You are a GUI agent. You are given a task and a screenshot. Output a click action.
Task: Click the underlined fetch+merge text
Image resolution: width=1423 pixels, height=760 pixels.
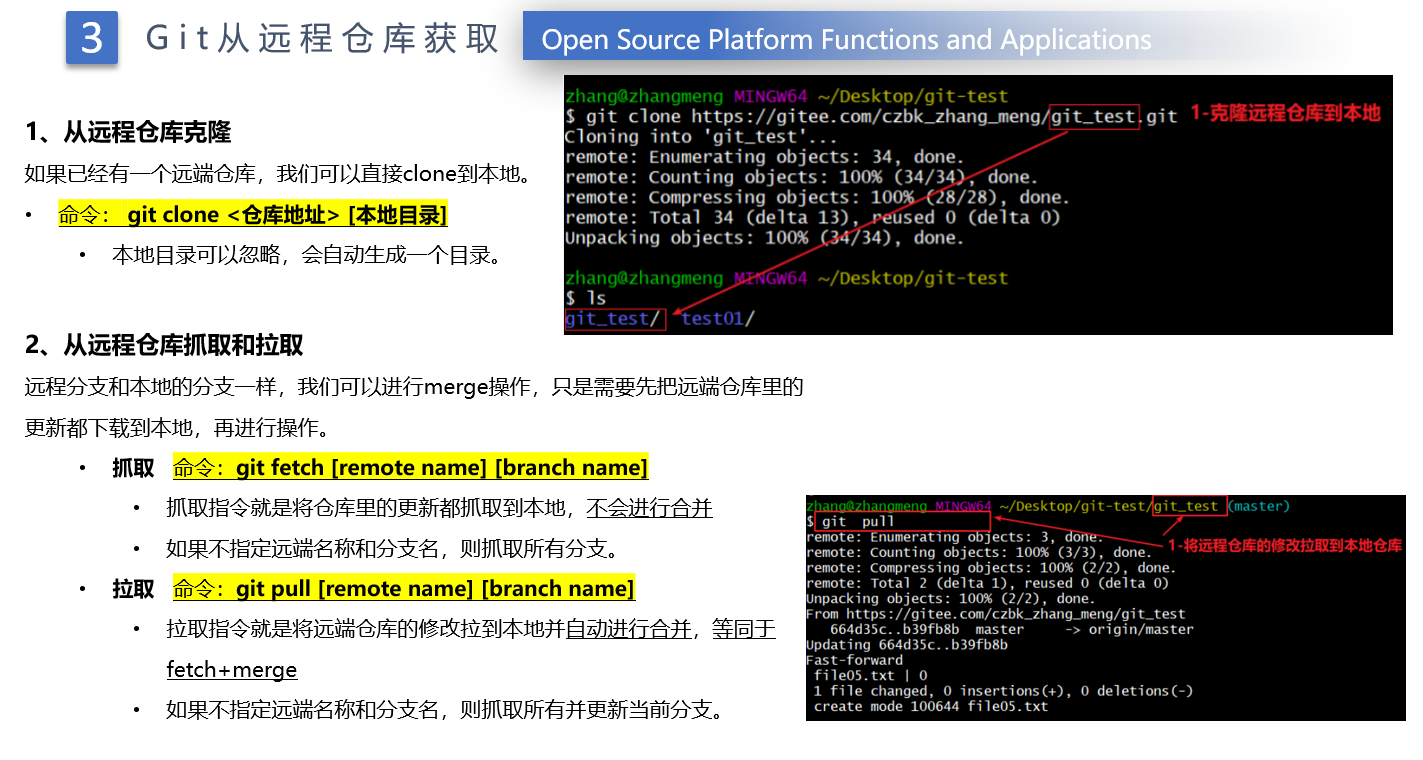(x=231, y=669)
